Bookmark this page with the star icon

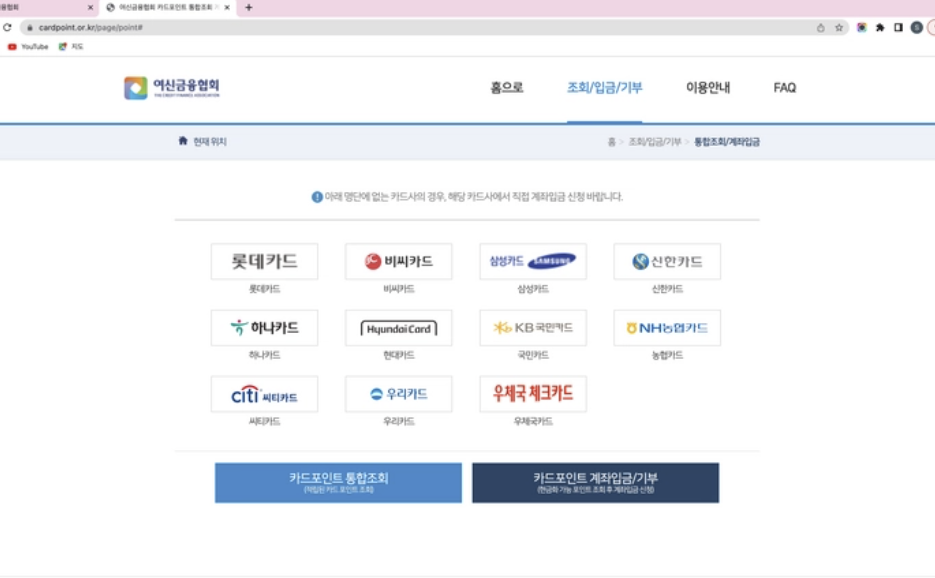839,27
